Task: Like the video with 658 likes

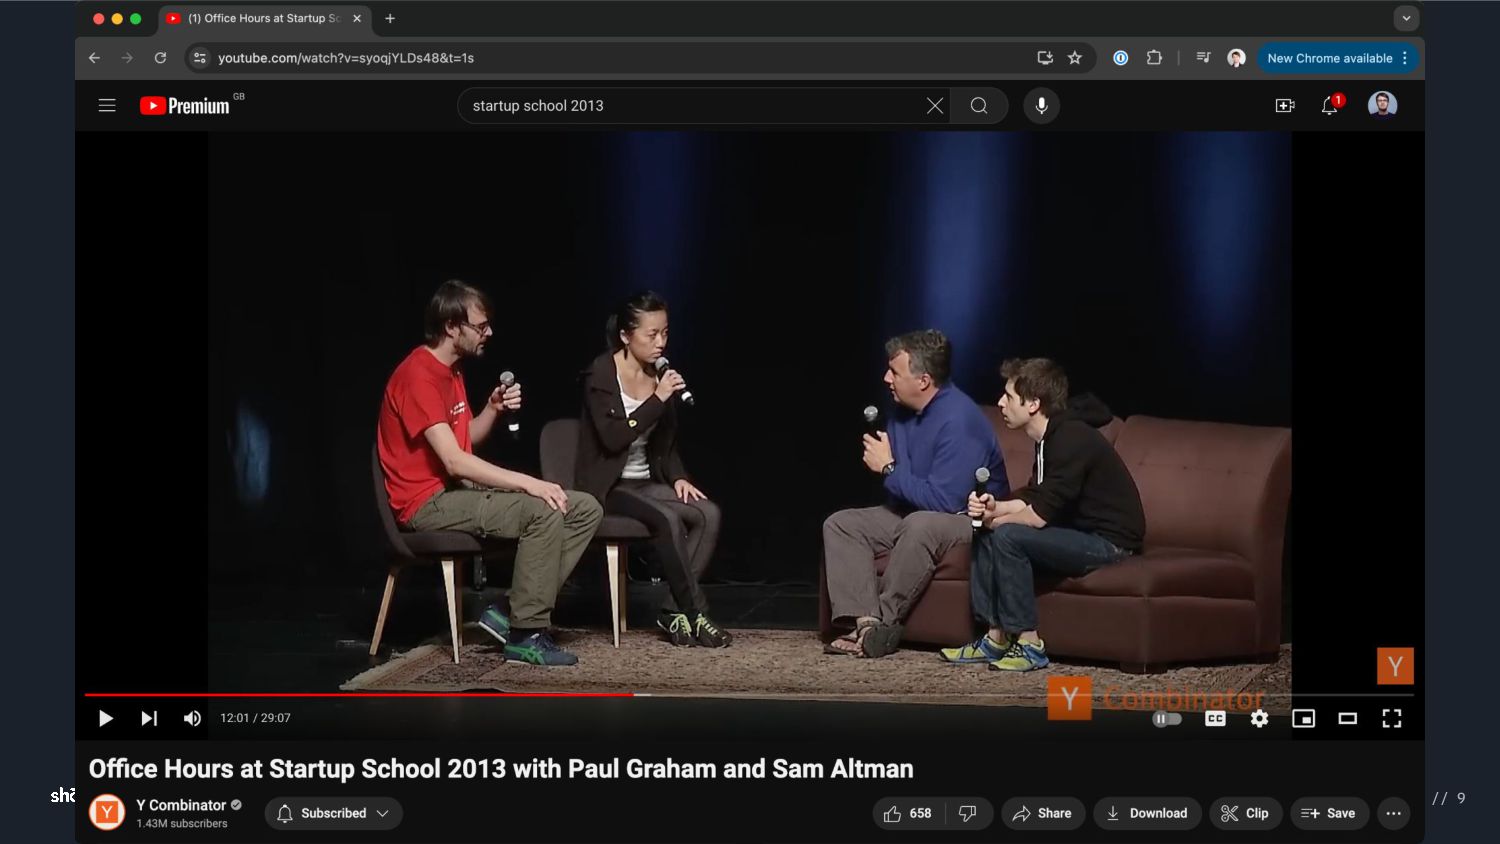Action: coord(908,813)
